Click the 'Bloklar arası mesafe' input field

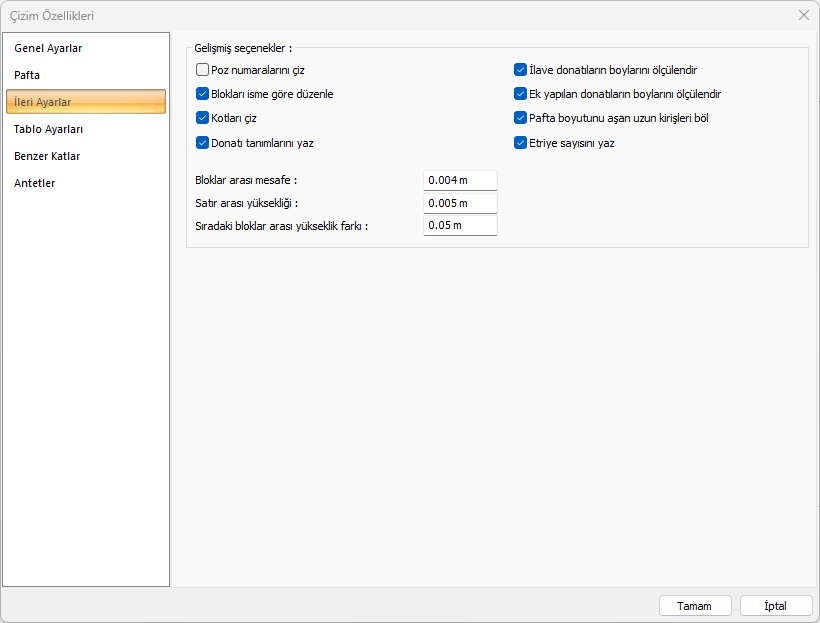click(x=459, y=180)
